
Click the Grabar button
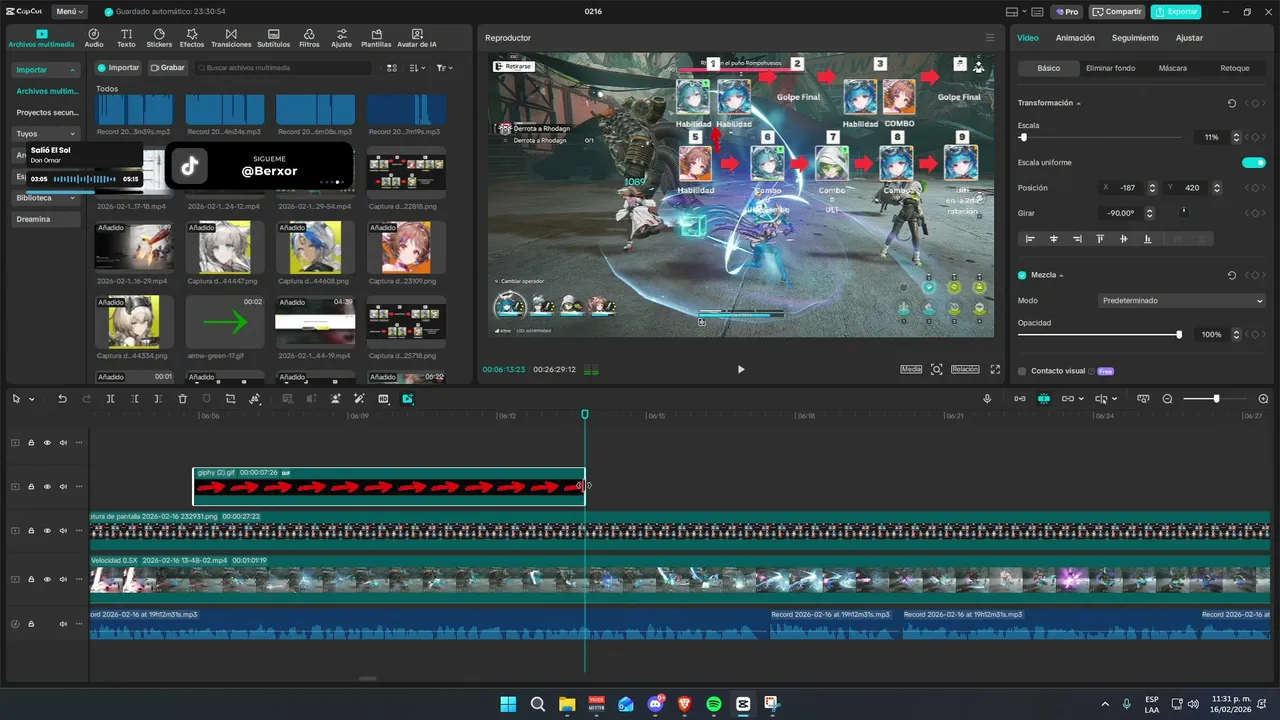(x=167, y=68)
